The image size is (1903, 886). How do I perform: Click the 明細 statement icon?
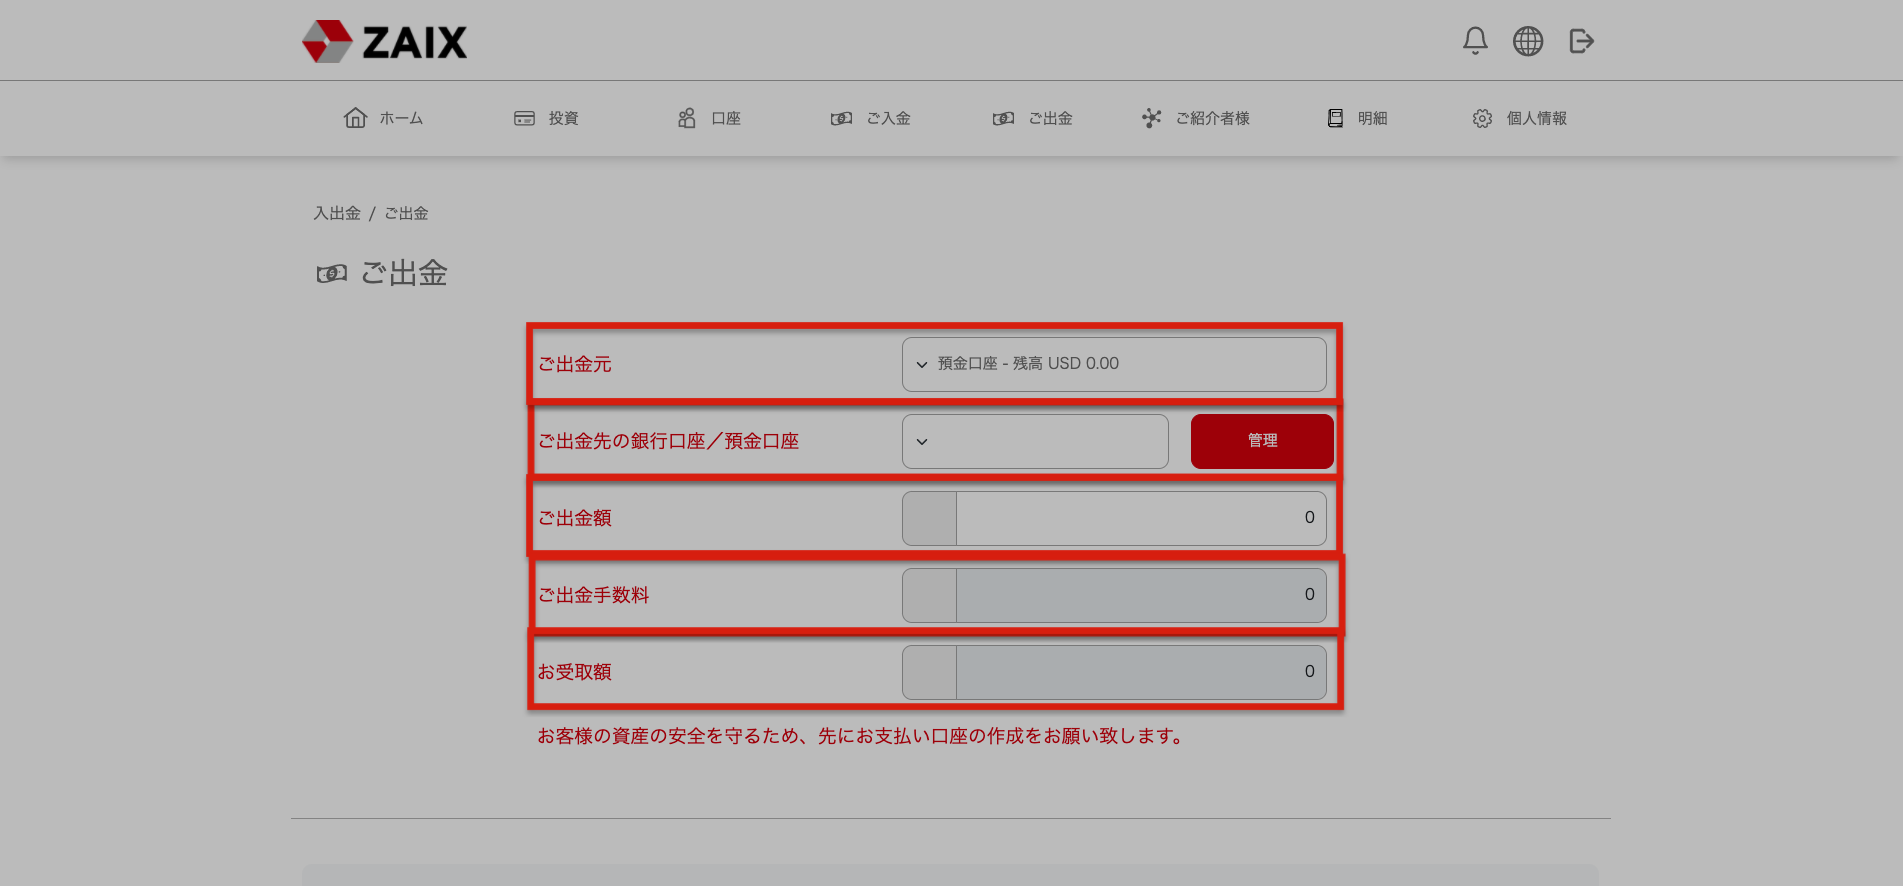pos(1335,118)
